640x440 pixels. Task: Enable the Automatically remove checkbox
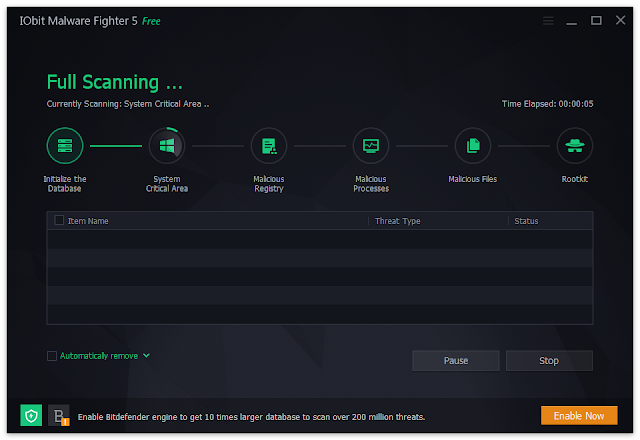(52, 356)
